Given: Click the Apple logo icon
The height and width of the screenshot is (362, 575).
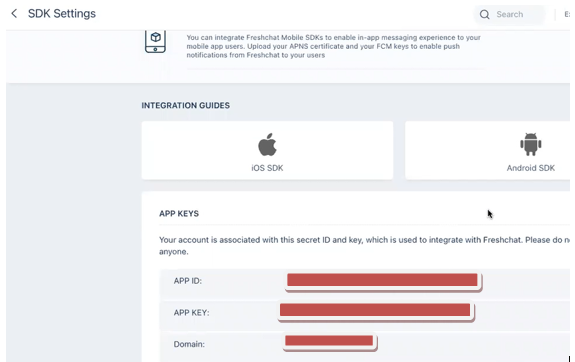Looking at the screenshot, I should [x=267, y=145].
